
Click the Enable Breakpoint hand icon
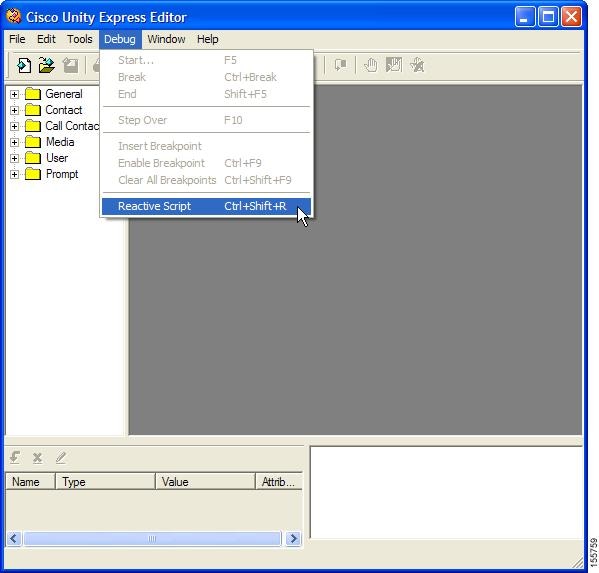(393, 65)
